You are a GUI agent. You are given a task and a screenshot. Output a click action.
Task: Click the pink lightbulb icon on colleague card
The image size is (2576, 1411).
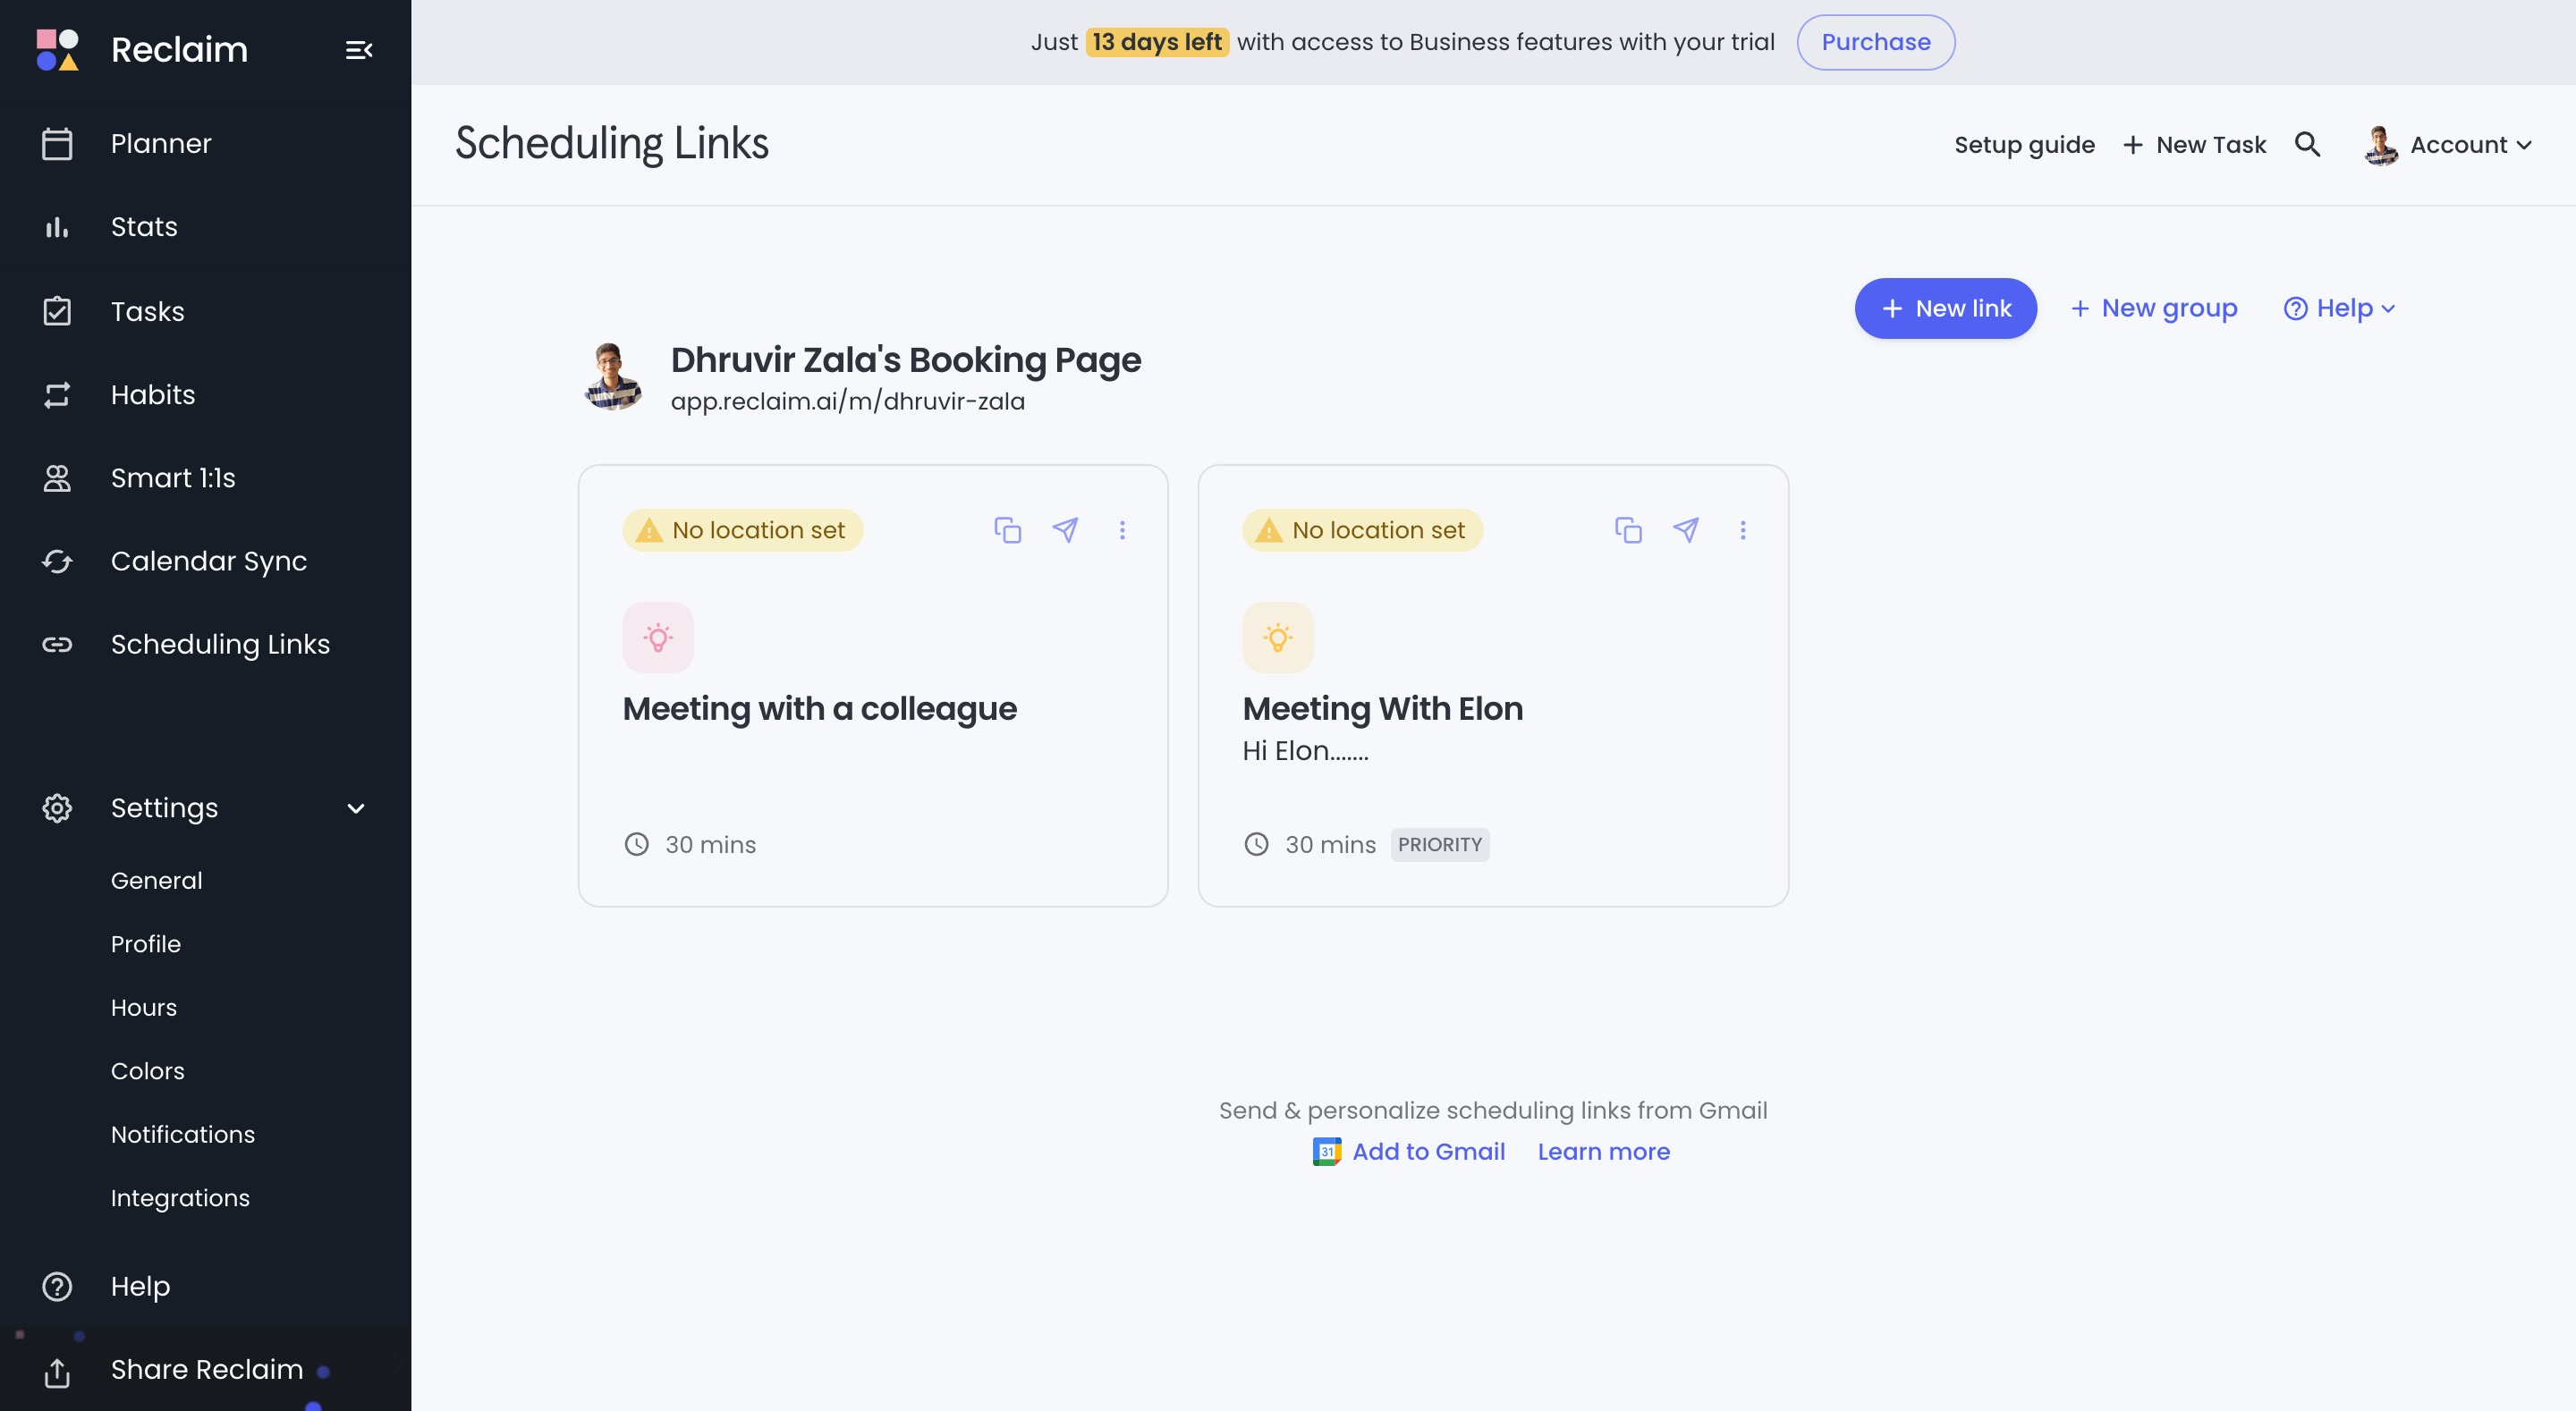(x=658, y=637)
